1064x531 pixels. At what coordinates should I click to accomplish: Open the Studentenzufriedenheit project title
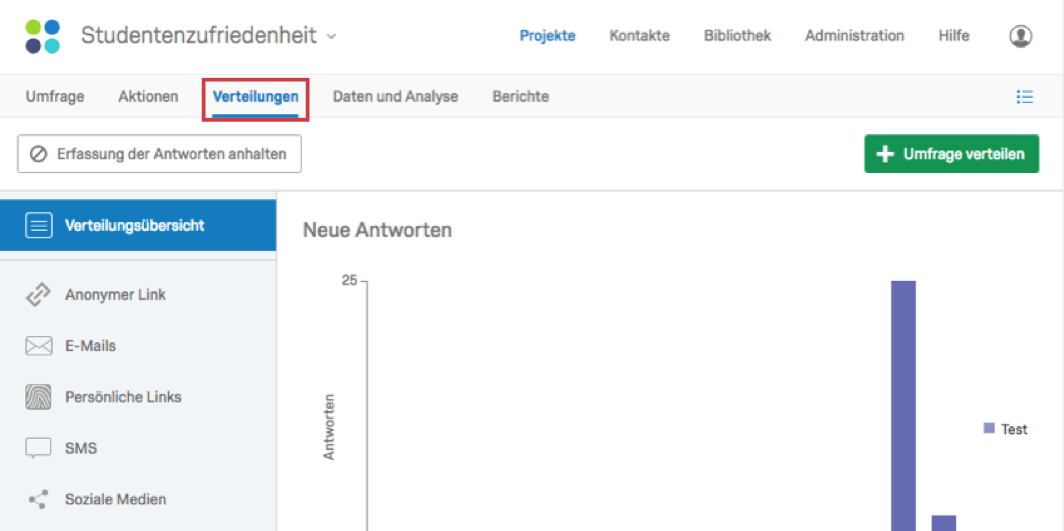[199, 35]
